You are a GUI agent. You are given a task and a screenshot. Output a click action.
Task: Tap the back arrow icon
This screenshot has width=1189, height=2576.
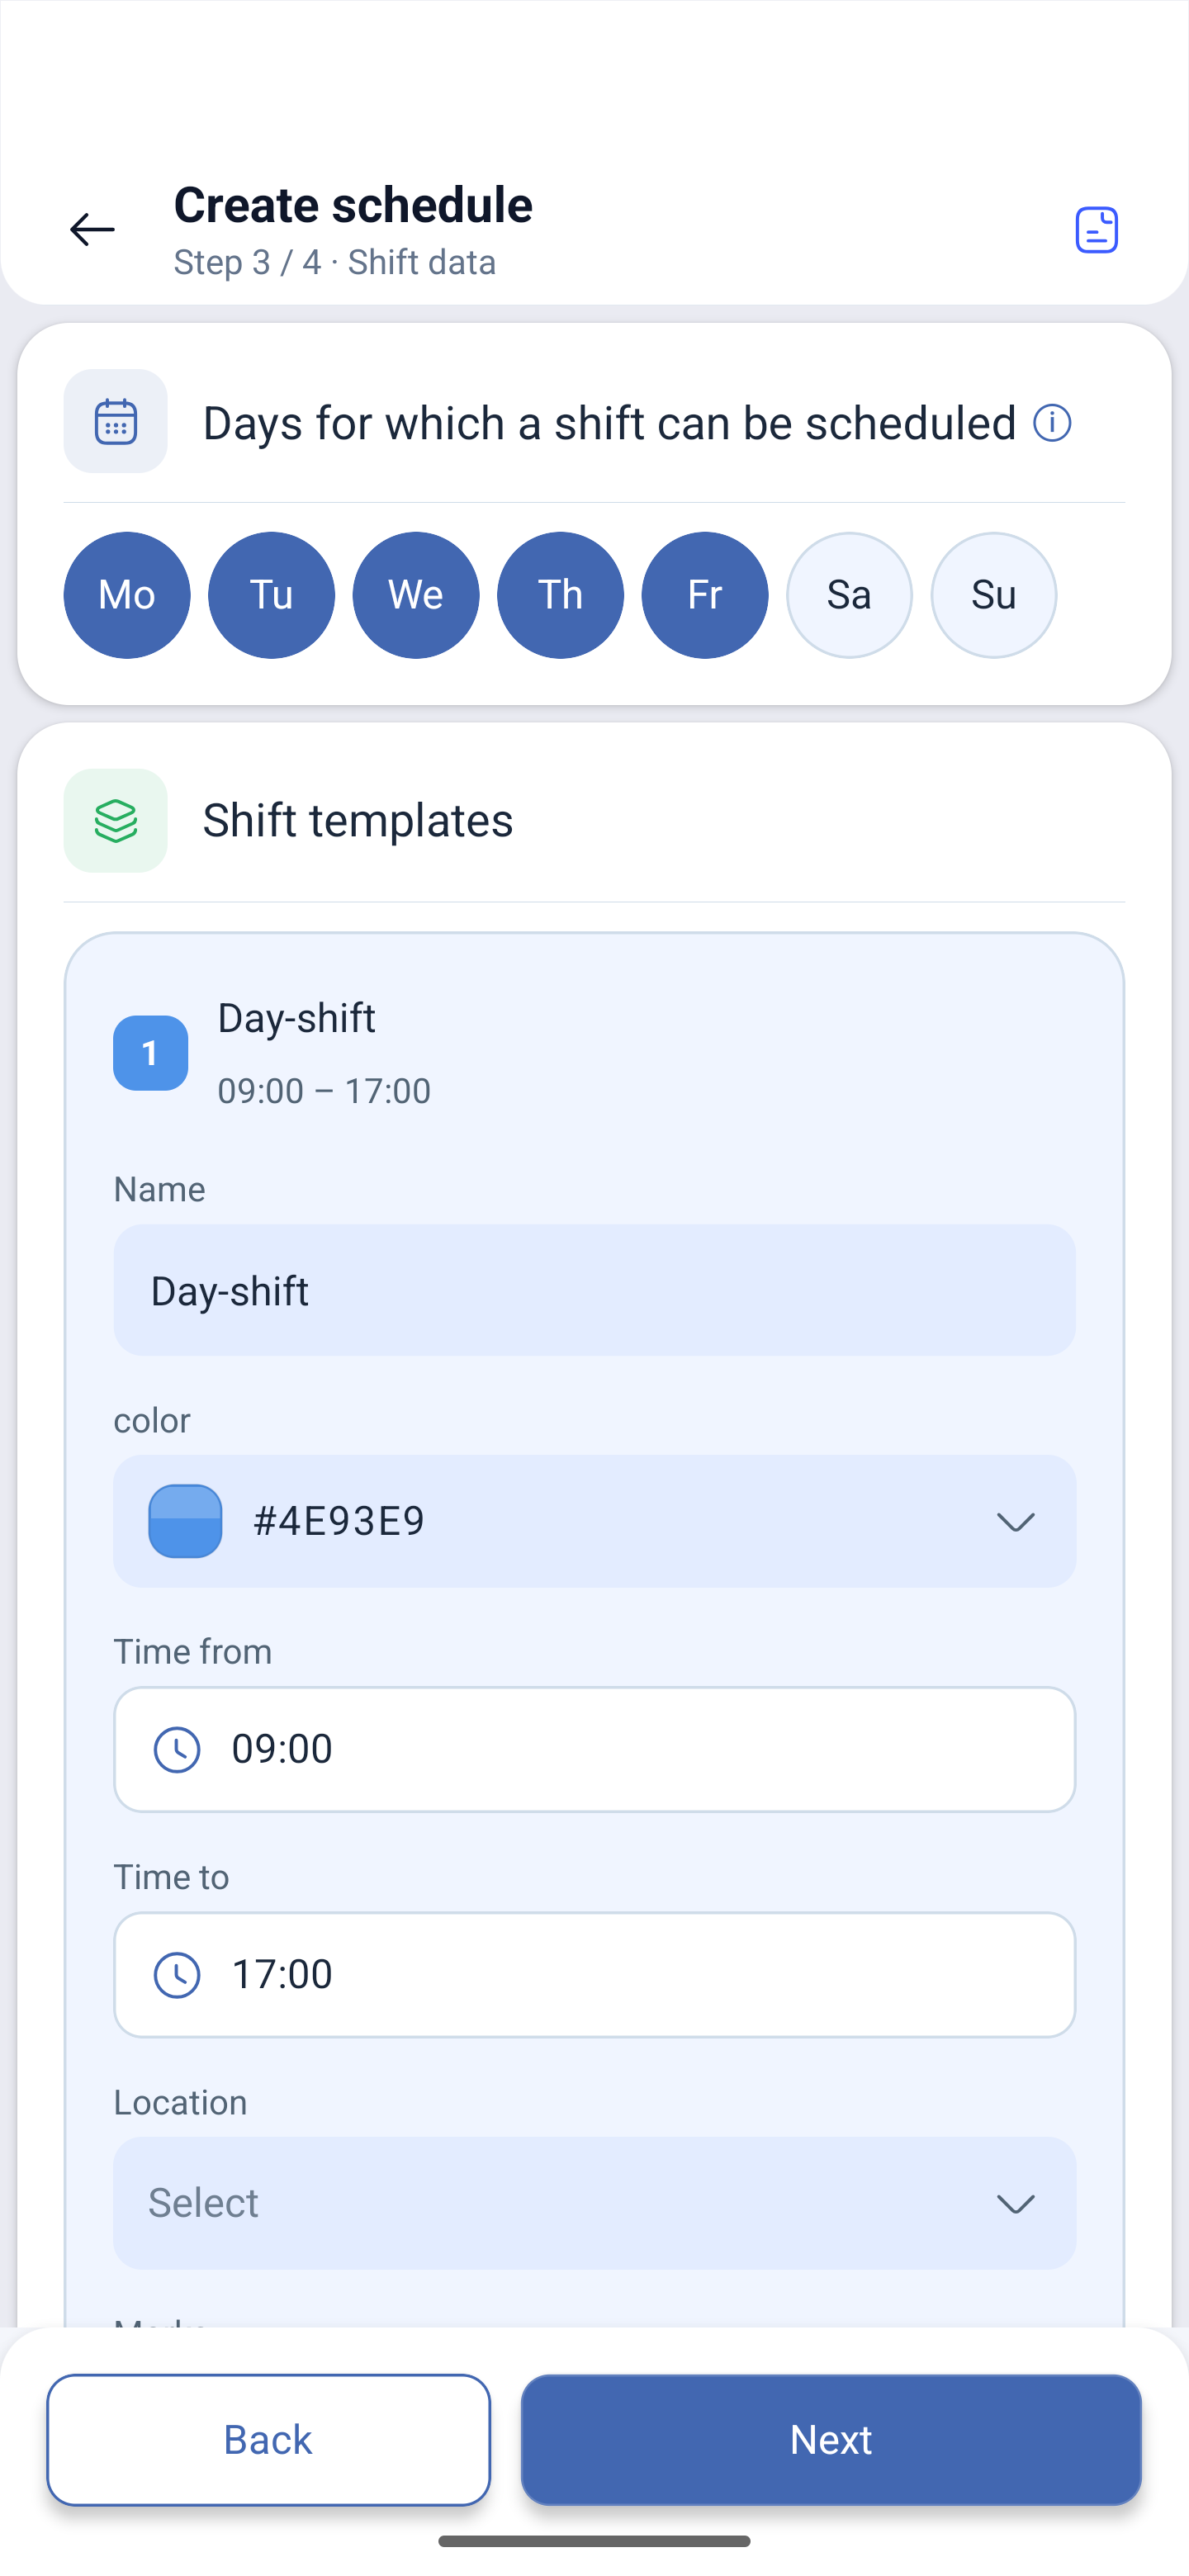(x=92, y=230)
